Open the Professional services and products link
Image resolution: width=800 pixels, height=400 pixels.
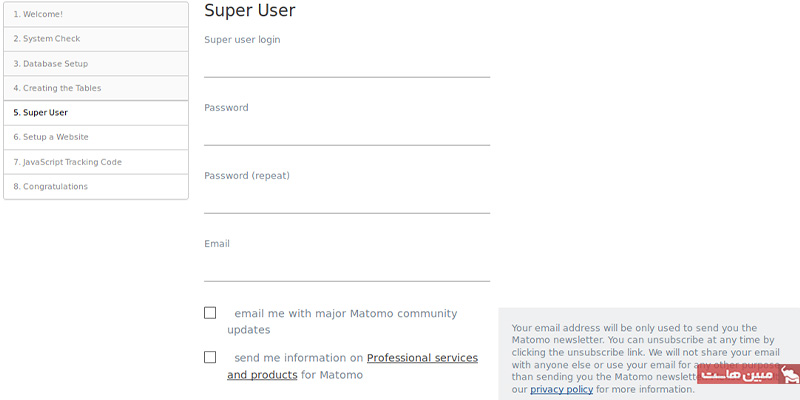(421, 358)
